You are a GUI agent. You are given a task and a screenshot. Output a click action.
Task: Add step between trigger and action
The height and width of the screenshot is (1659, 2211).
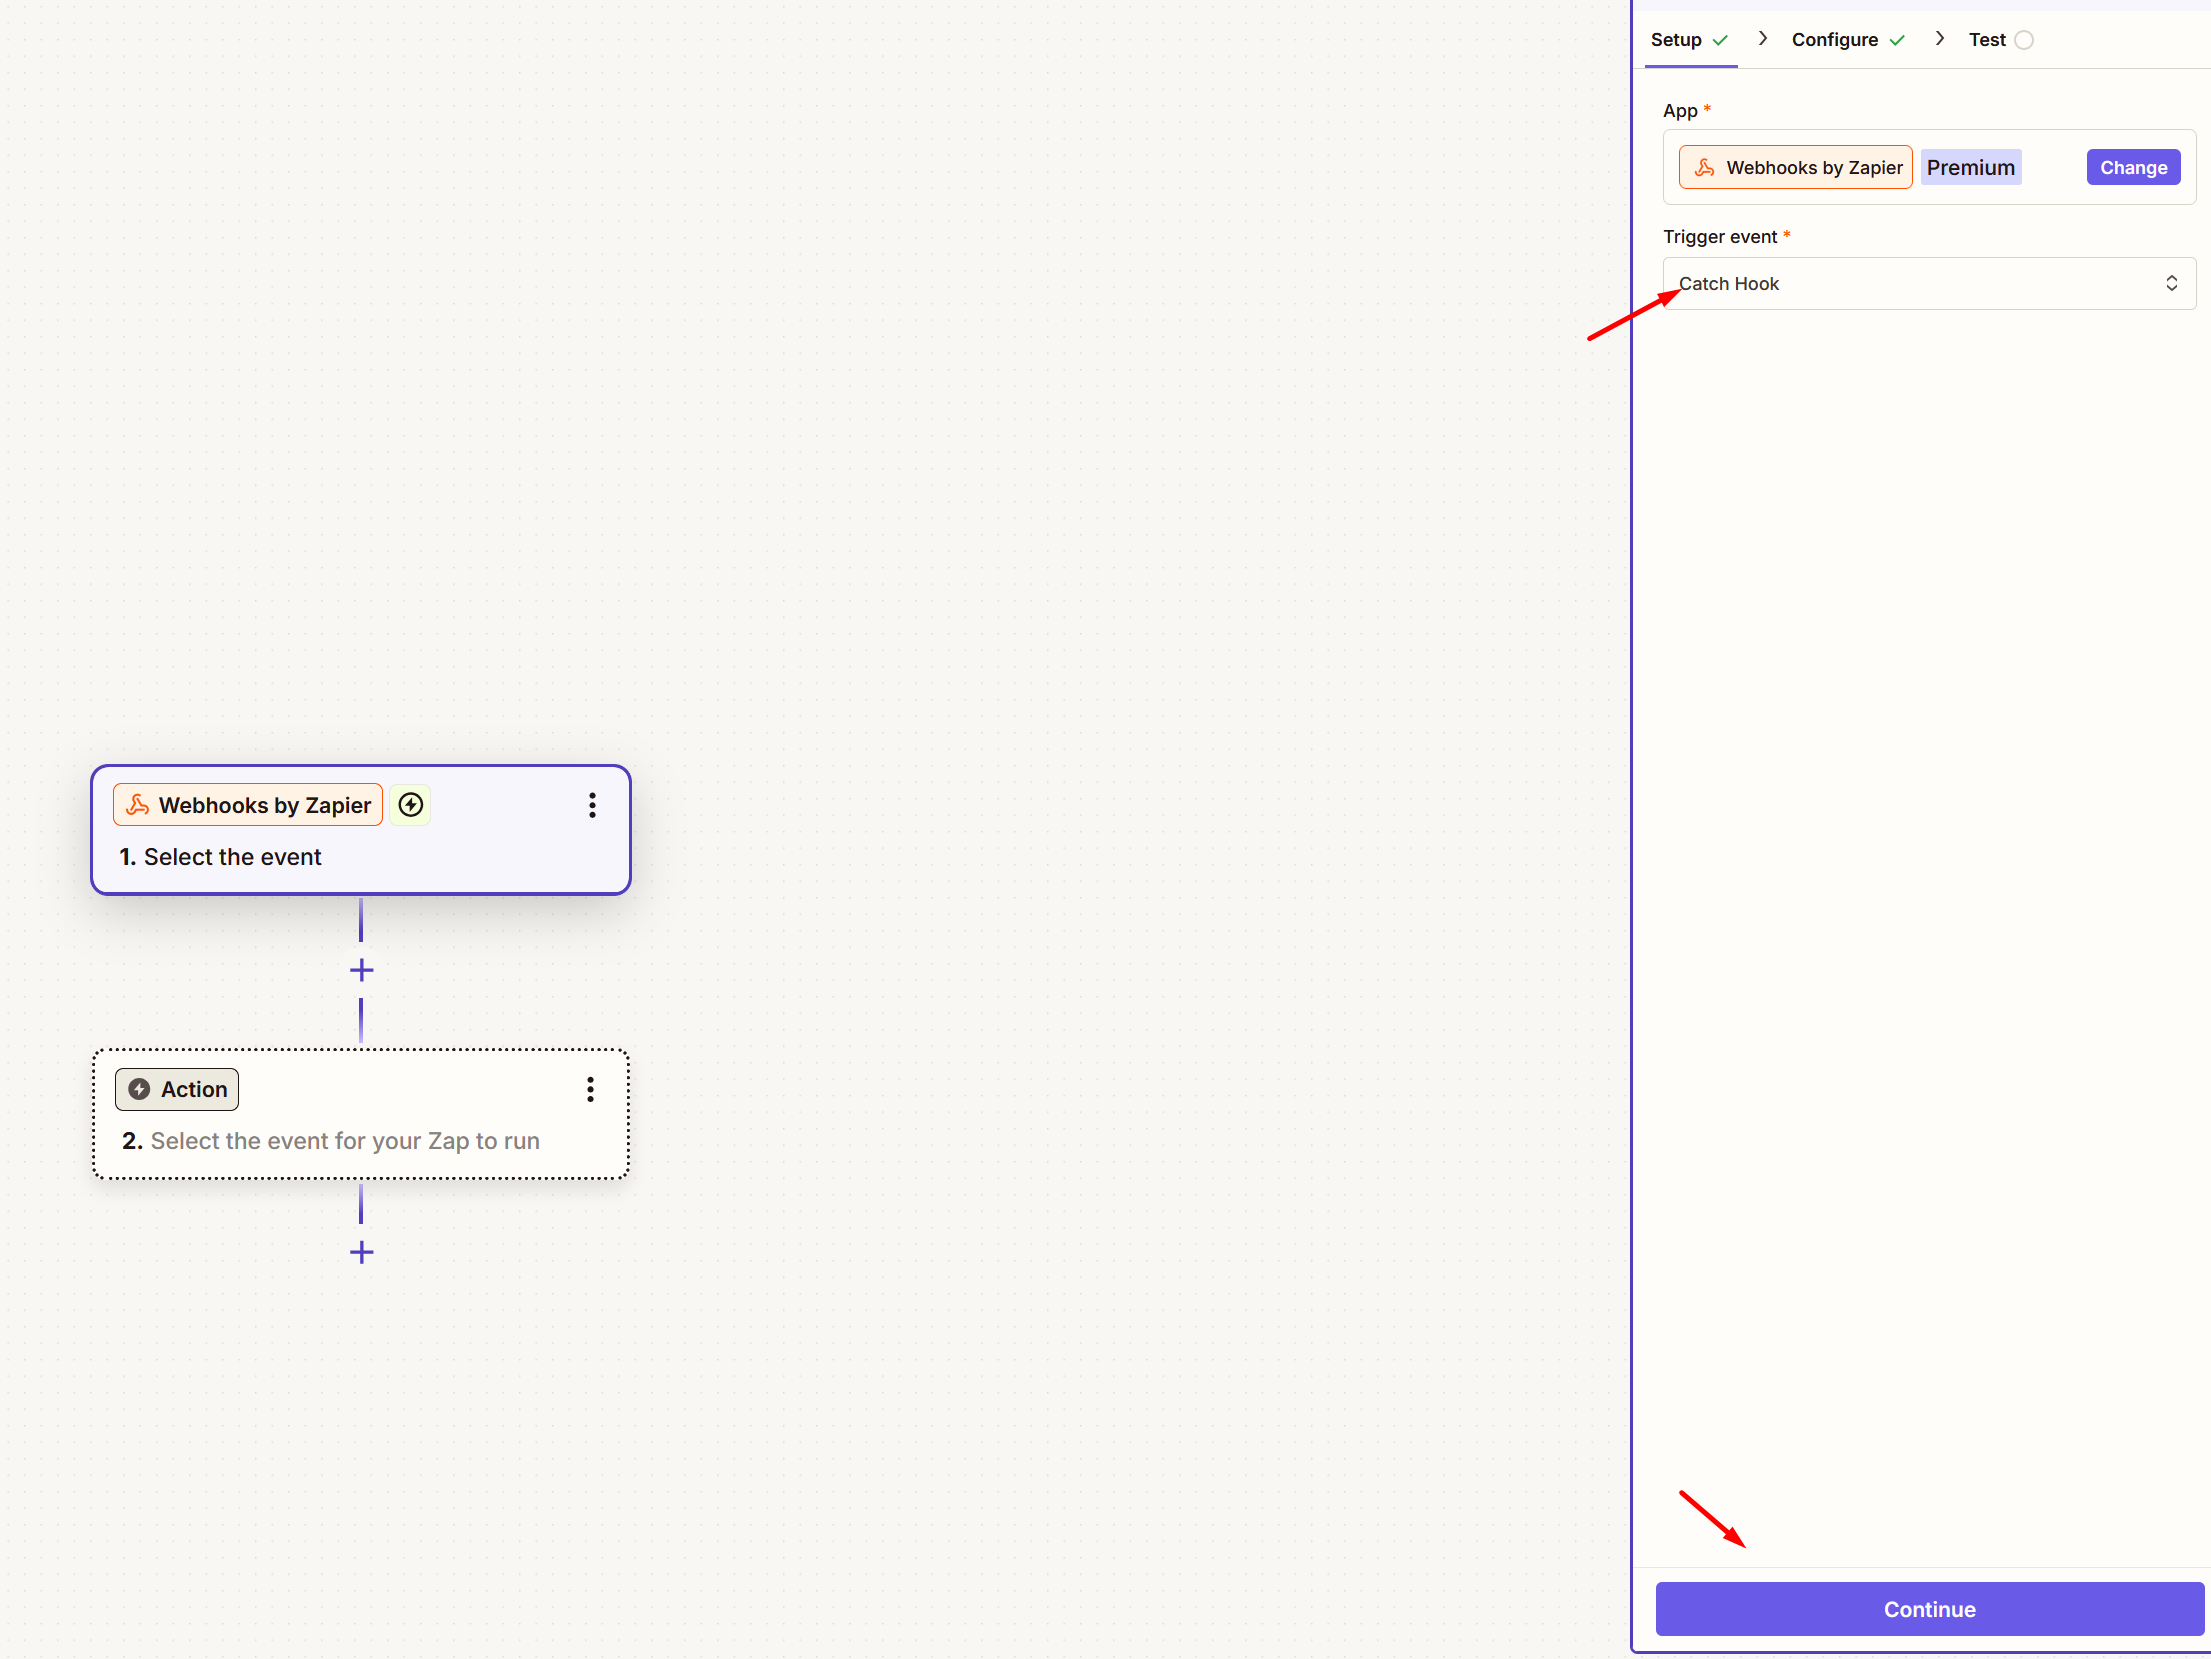pos(361,970)
